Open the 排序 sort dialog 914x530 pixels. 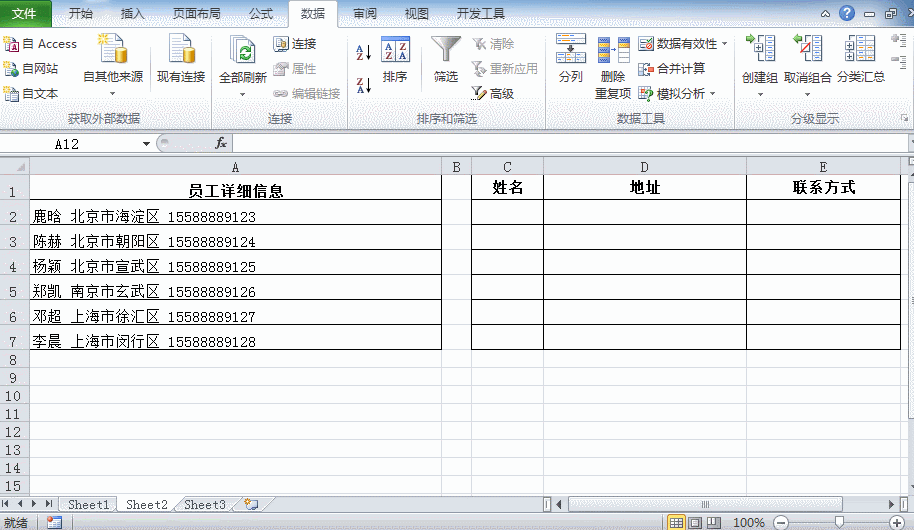(395, 59)
